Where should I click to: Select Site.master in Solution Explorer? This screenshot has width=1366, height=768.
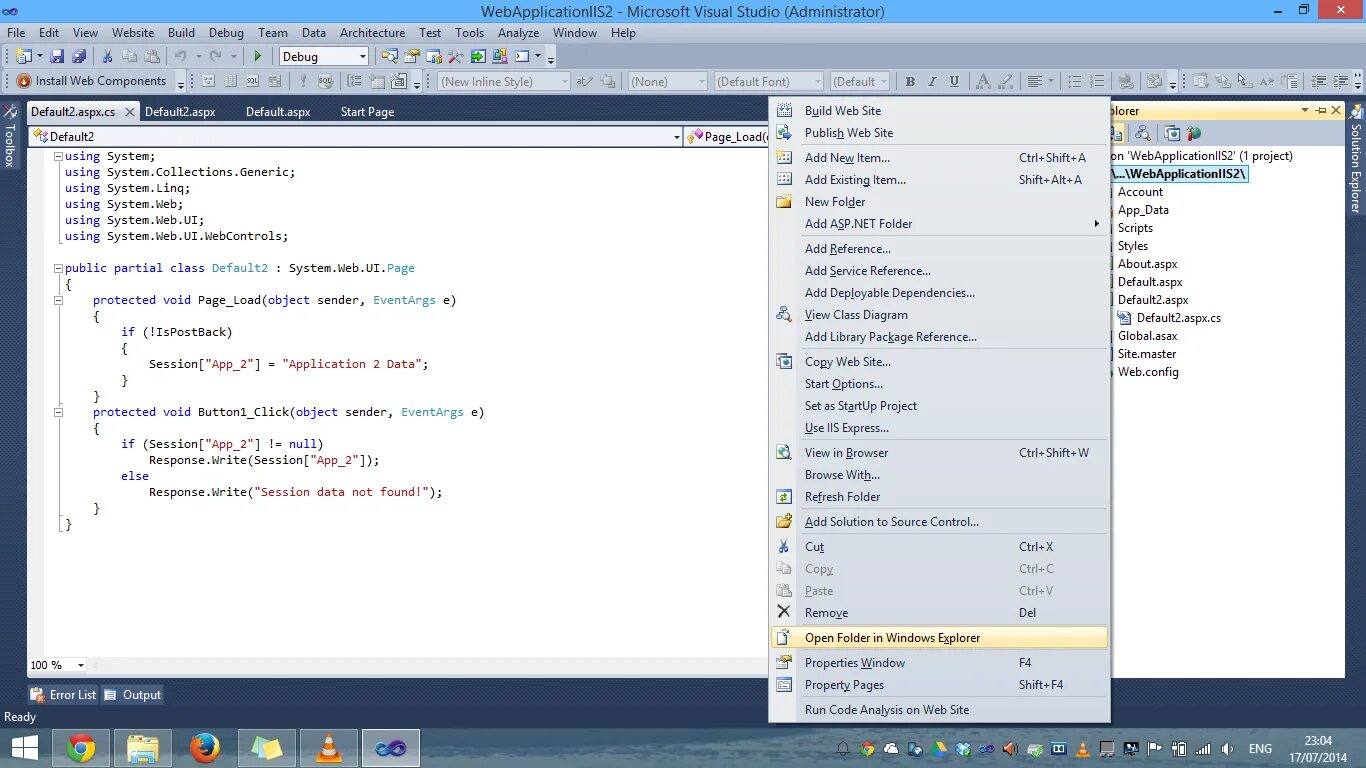point(1147,354)
